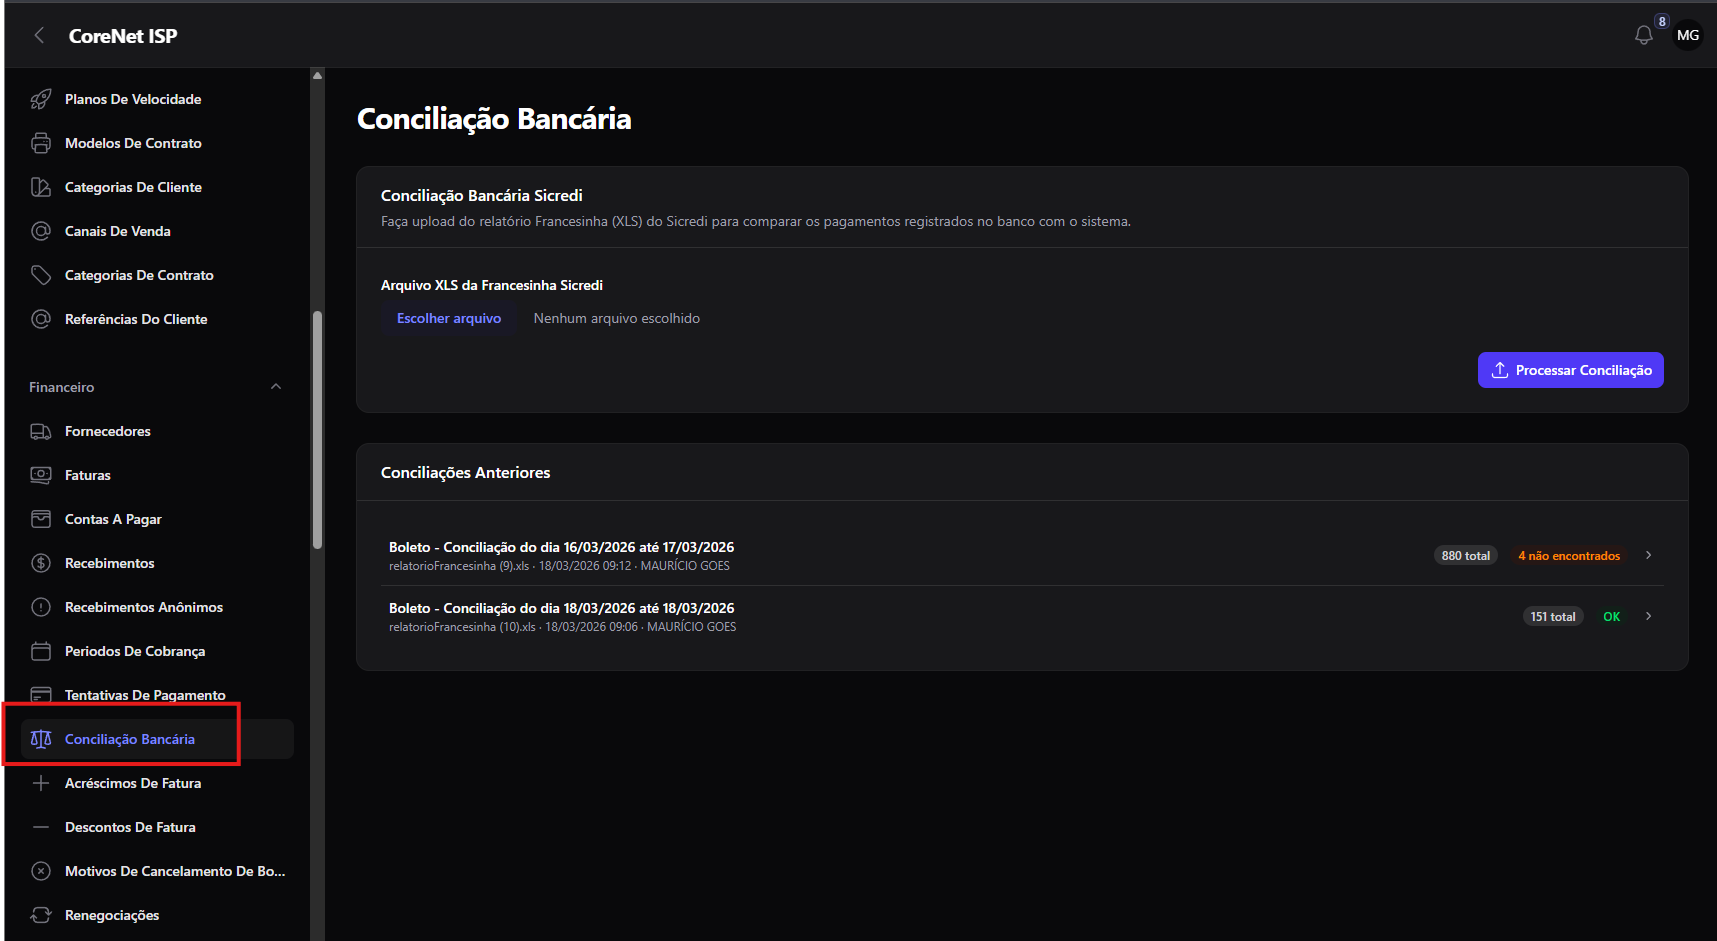Click the tag icon for Categorias De Contrato
This screenshot has height=941, width=1717.
(x=41, y=275)
